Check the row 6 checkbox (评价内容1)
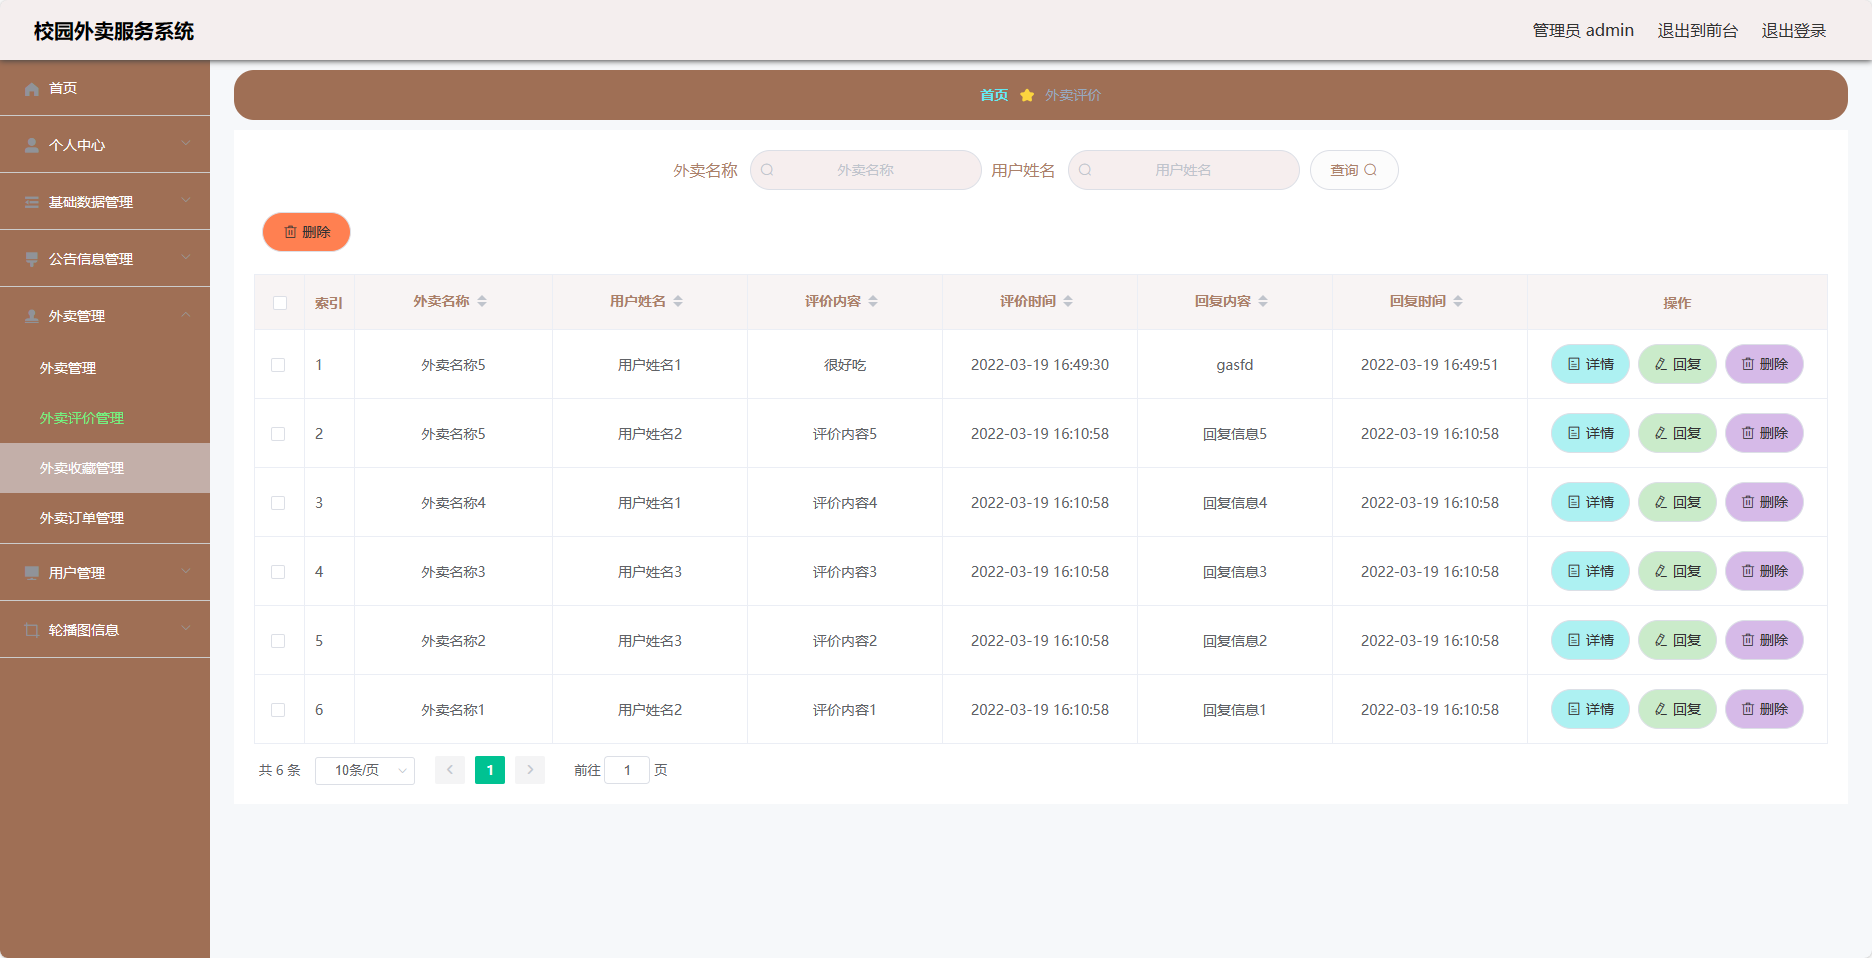The width and height of the screenshot is (1872, 958). [x=278, y=710]
